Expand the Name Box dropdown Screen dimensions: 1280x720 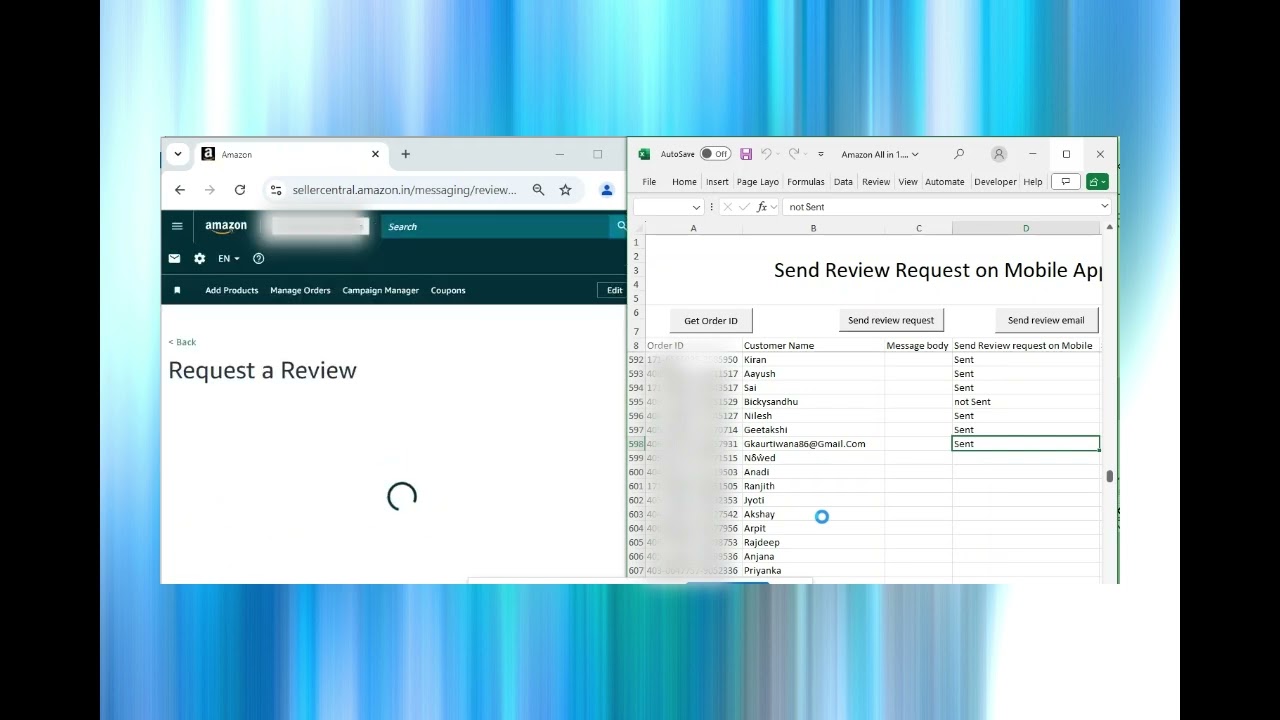tap(696, 207)
